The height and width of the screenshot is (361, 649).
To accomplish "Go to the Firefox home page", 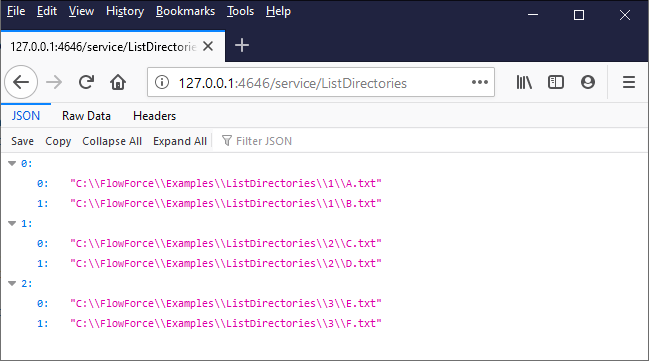I will tap(118, 82).
